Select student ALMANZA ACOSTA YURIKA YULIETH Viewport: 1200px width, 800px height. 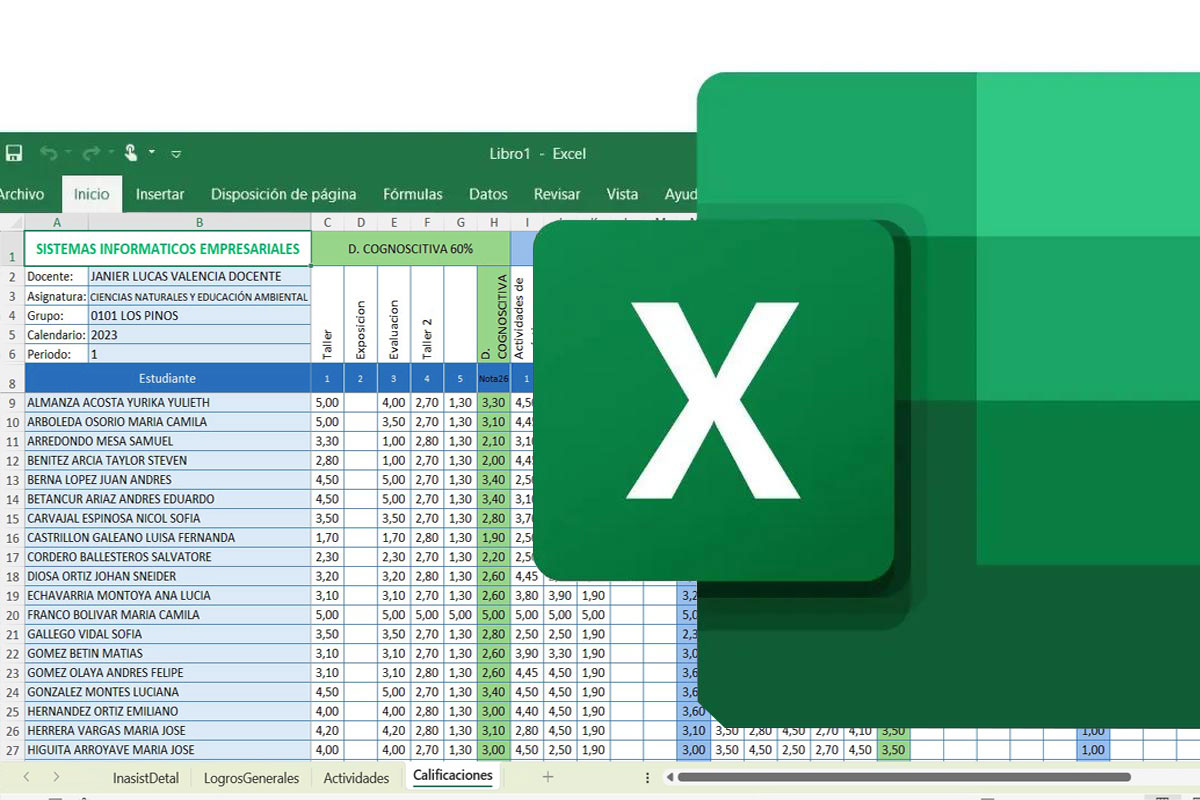(x=168, y=402)
